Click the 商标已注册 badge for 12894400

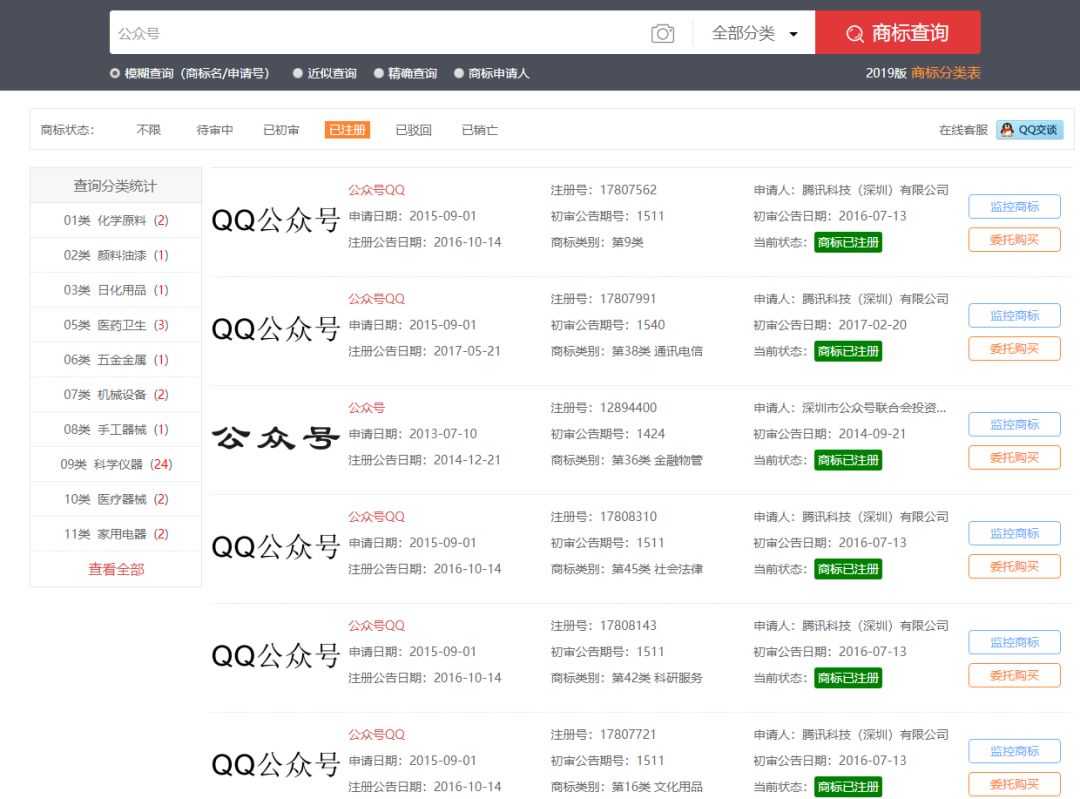(848, 460)
